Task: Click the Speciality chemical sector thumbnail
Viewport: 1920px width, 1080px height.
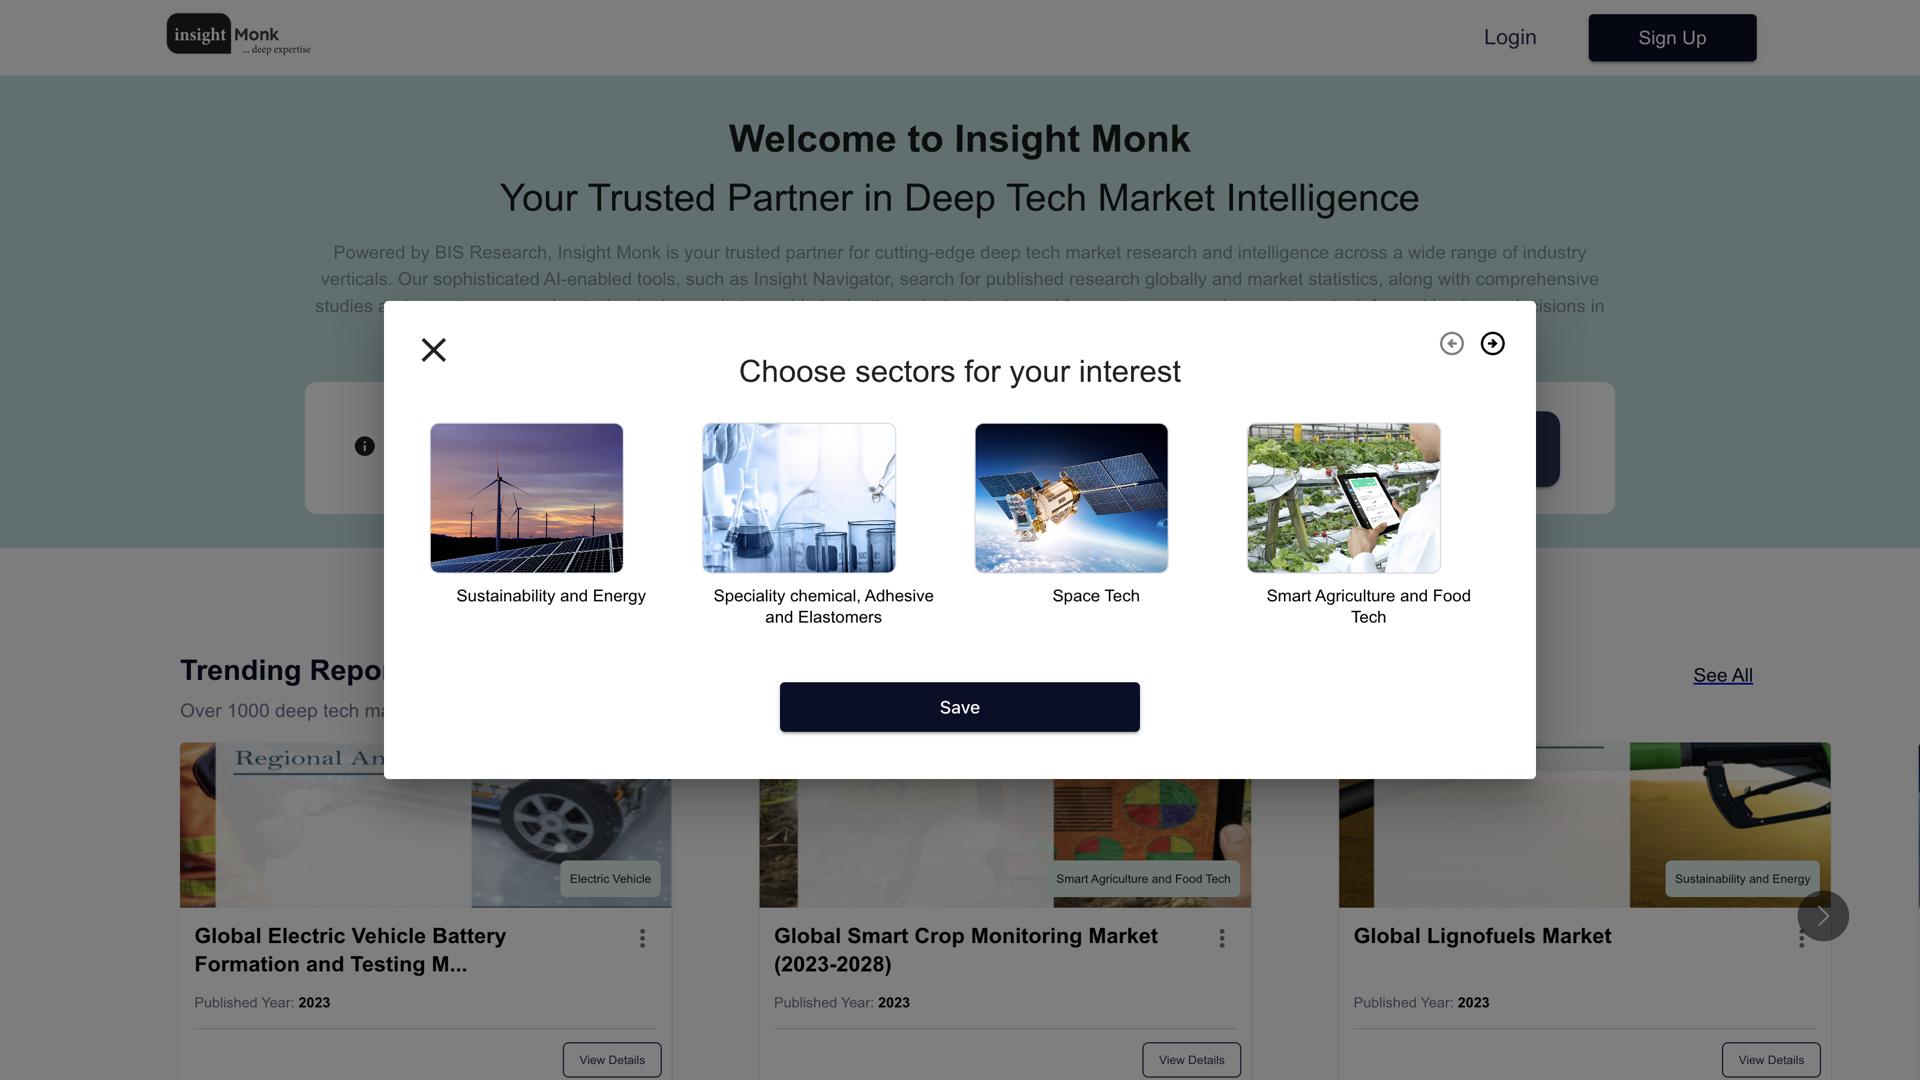Action: click(798, 497)
